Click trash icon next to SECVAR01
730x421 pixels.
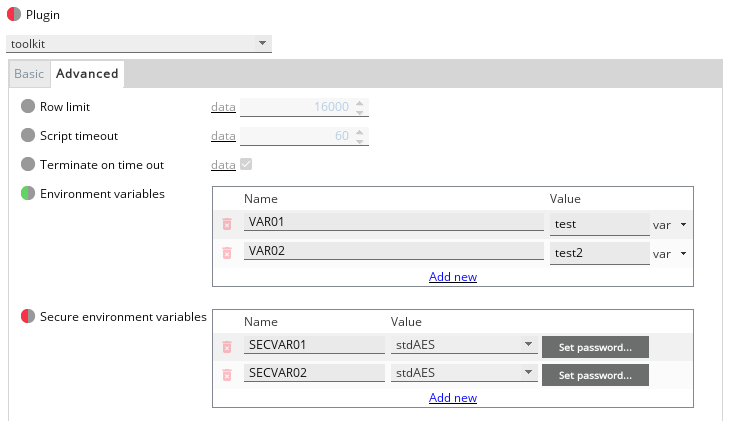(x=227, y=346)
